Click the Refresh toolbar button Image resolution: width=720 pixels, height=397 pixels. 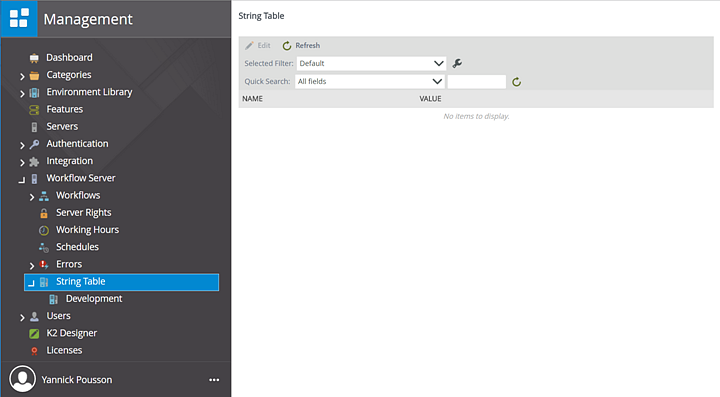(x=301, y=45)
